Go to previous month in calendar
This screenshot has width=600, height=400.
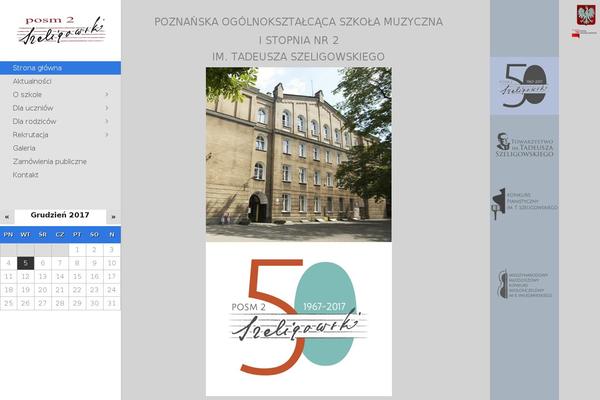pos(7,217)
